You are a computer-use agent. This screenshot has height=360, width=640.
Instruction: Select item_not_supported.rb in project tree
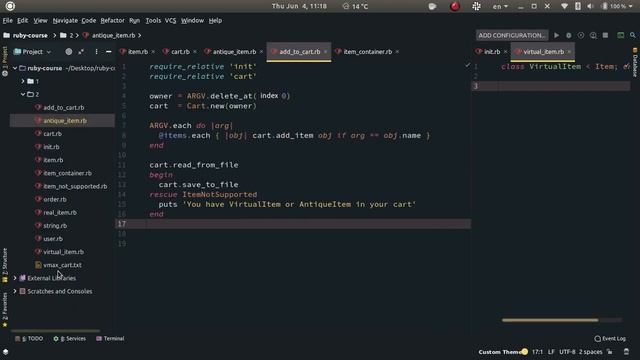pos(75,186)
